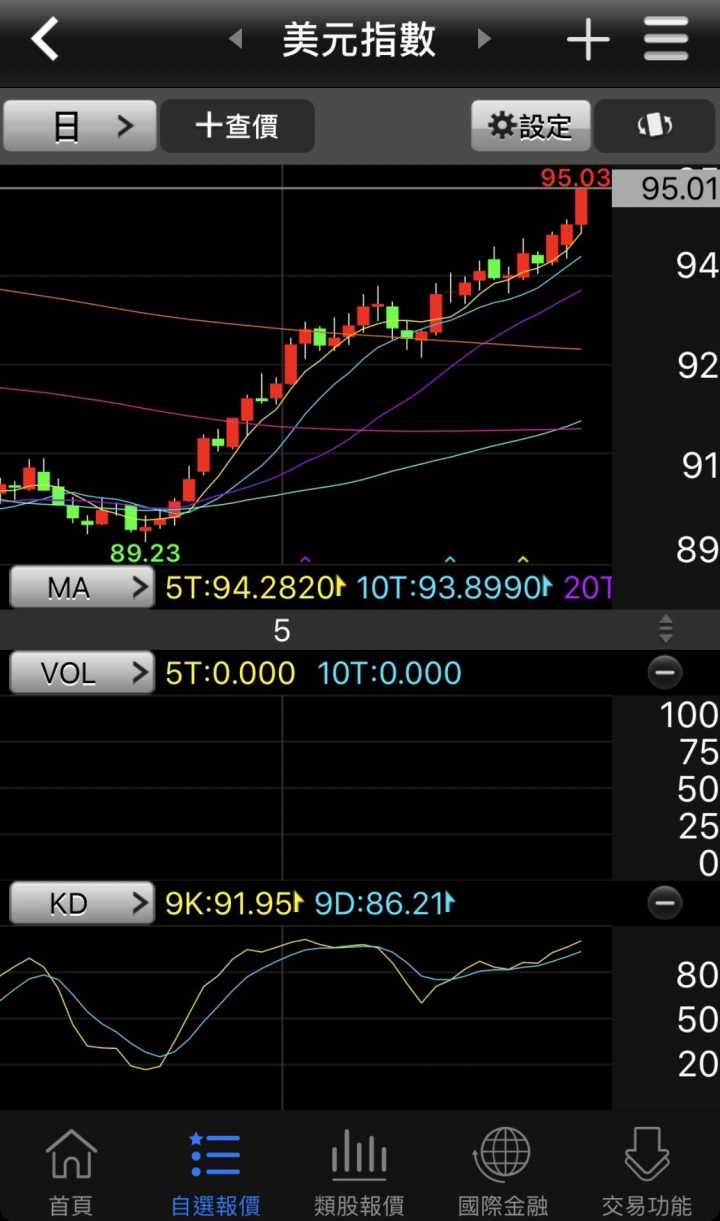
Task: Select the 95.03 high price marker
Action: click(575, 178)
